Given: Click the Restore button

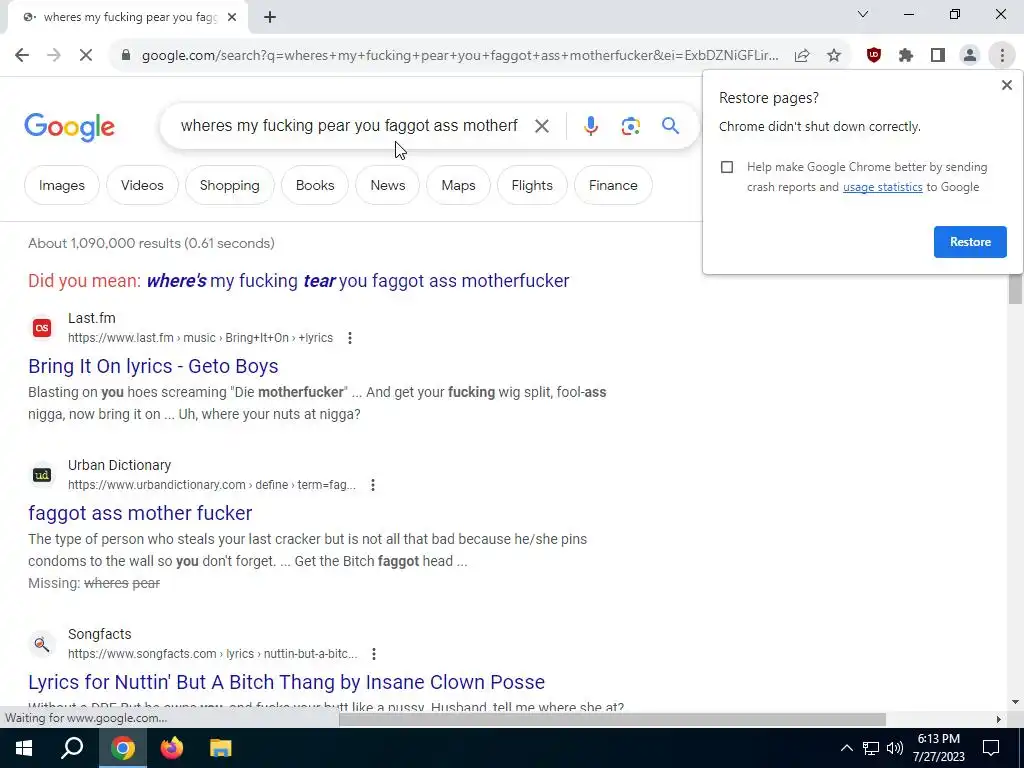Looking at the screenshot, I should point(970,242).
